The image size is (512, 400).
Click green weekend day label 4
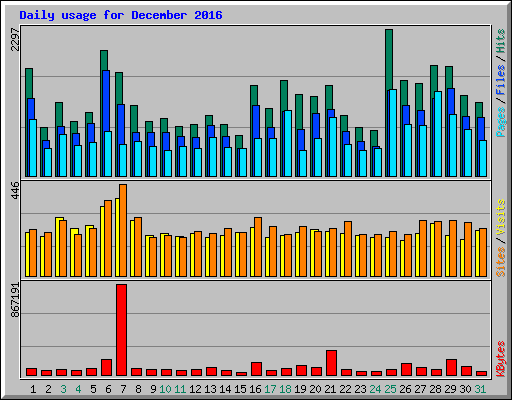pyautogui.click(x=78, y=389)
